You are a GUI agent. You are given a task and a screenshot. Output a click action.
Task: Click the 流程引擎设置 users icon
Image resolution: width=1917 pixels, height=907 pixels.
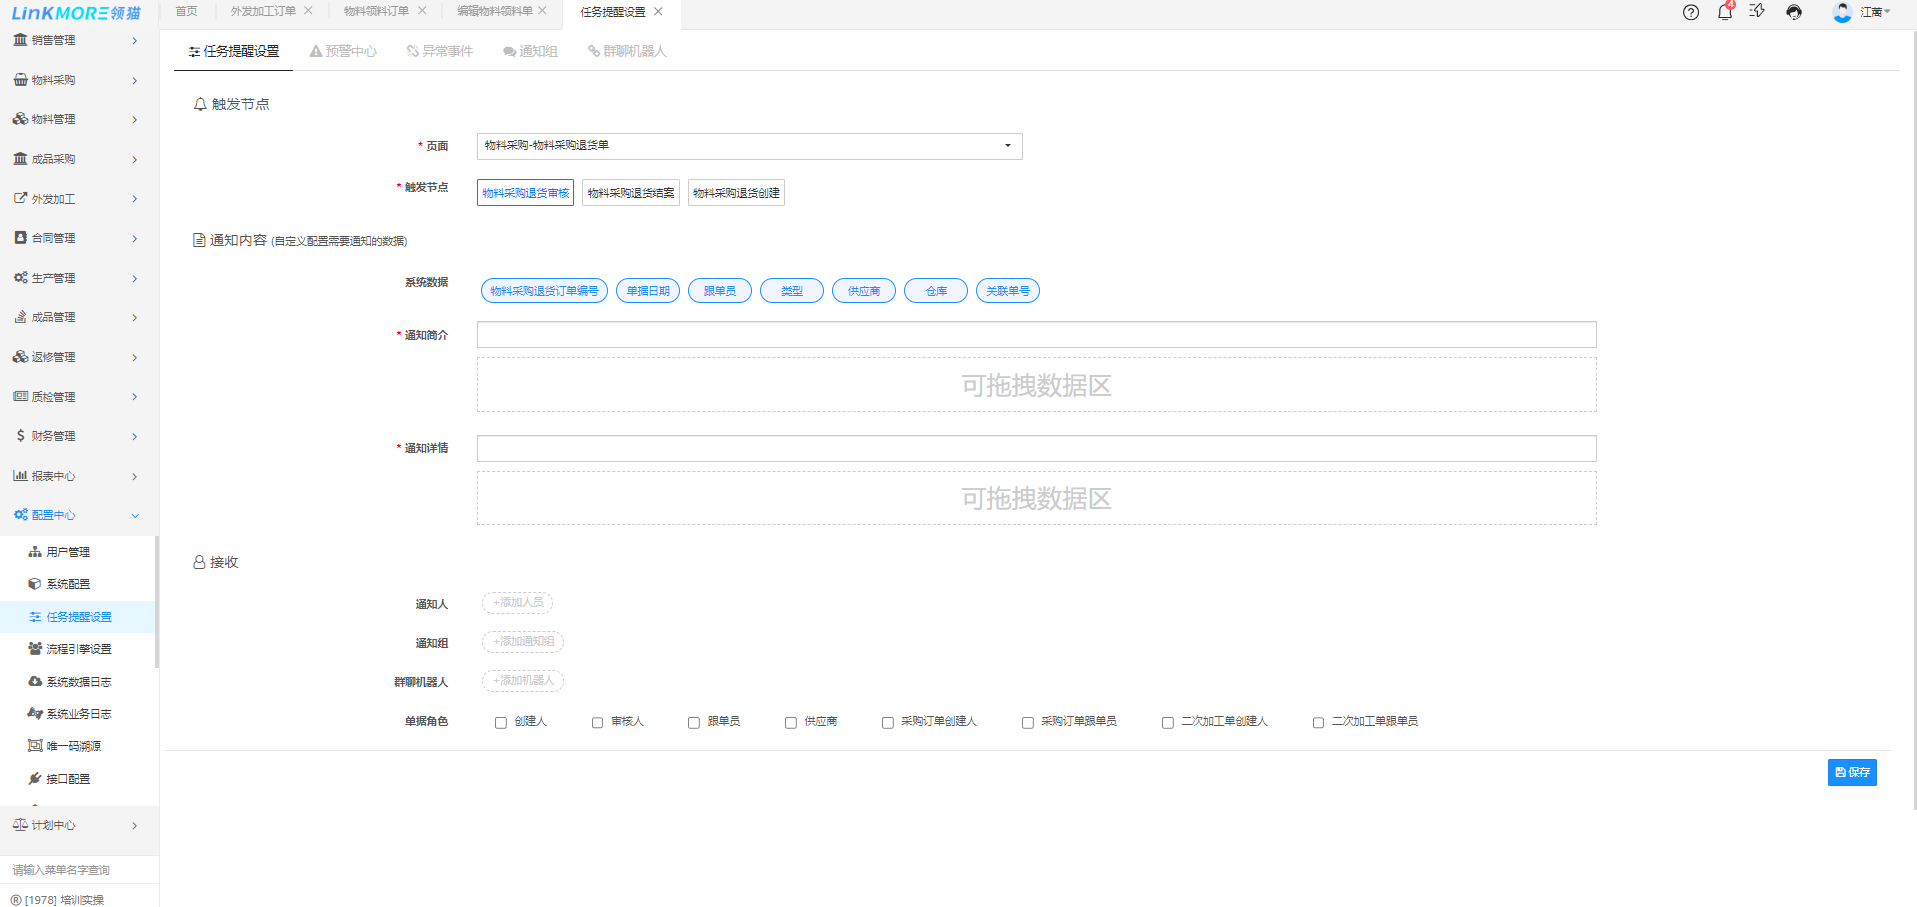click(35, 649)
